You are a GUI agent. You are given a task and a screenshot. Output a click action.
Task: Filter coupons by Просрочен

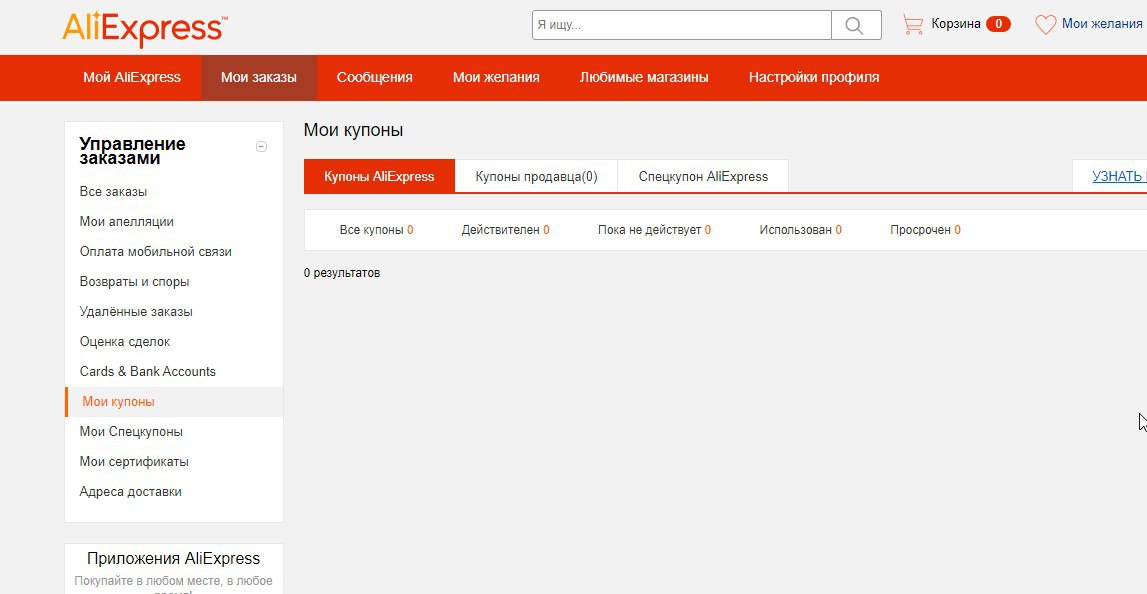click(x=925, y=230)
